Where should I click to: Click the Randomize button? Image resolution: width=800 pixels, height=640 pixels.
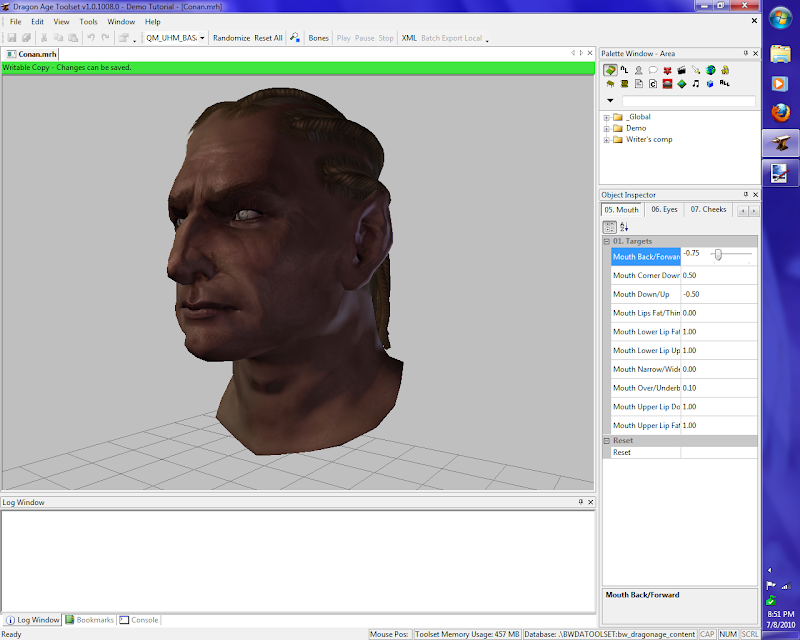(x=231, y=38)
